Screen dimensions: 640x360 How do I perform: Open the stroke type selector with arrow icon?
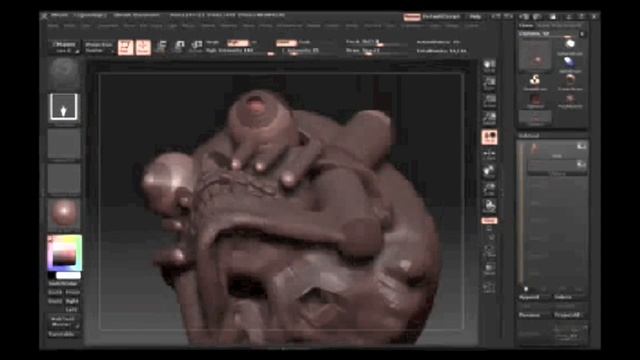click(x=64, y=107)
